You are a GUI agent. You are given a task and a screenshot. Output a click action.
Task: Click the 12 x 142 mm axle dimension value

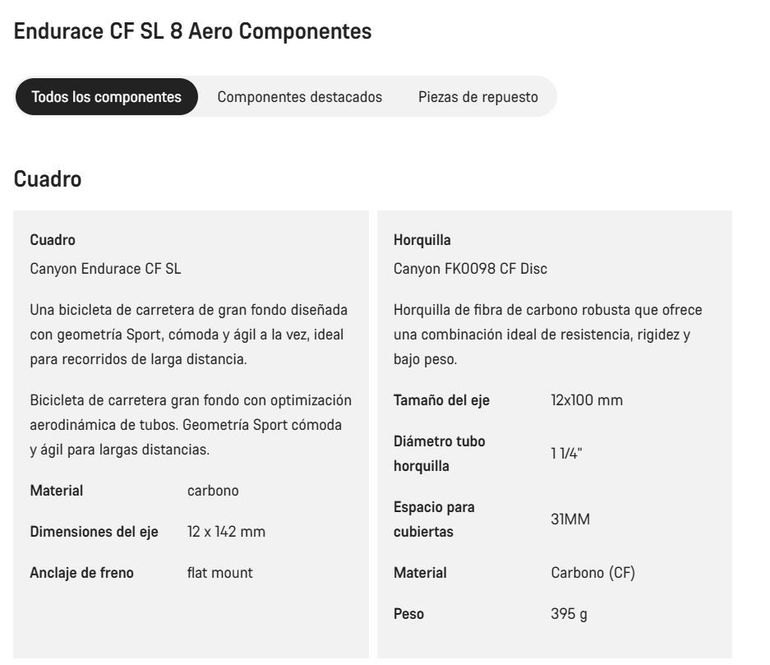[x=226, y=531]
